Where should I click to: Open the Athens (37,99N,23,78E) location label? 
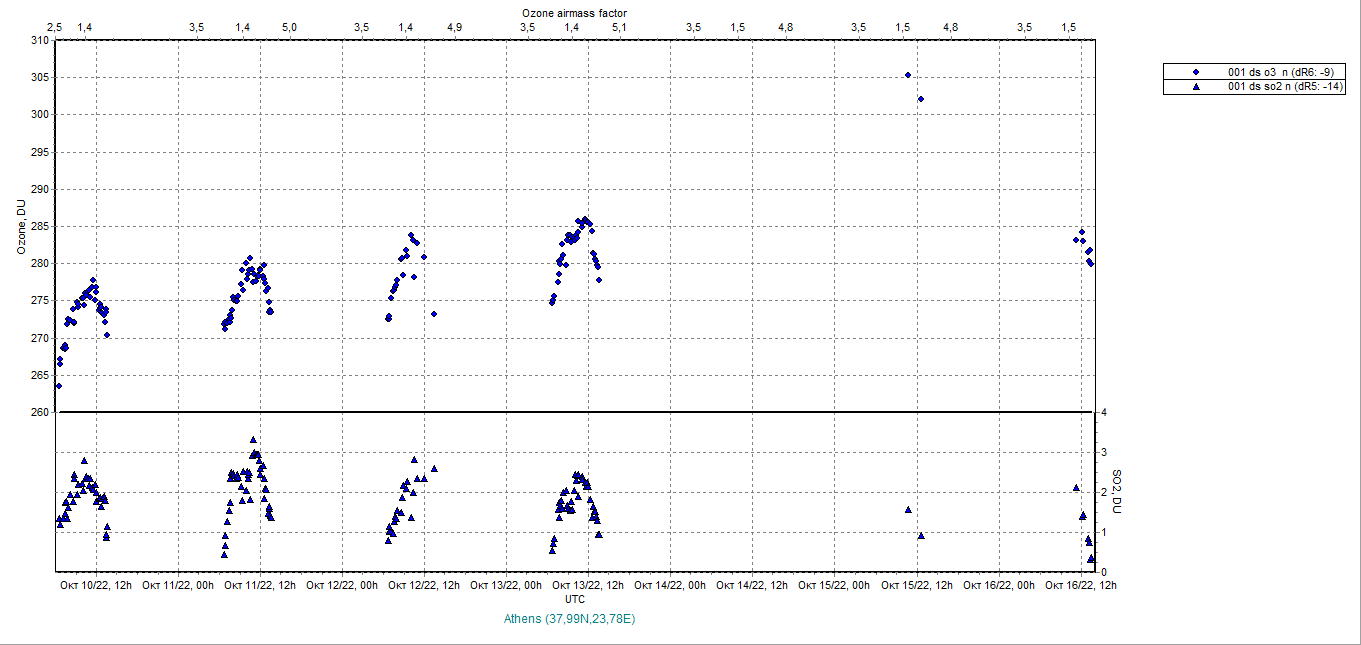570,619
